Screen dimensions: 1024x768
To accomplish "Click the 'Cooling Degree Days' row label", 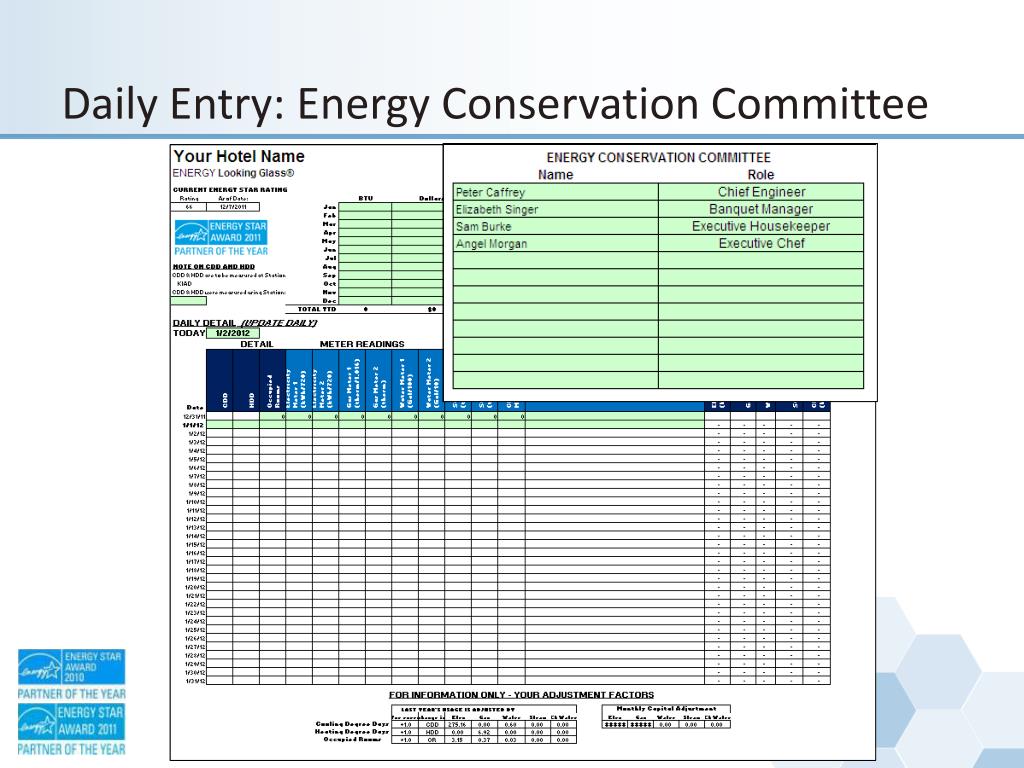I will click(352, 724).
